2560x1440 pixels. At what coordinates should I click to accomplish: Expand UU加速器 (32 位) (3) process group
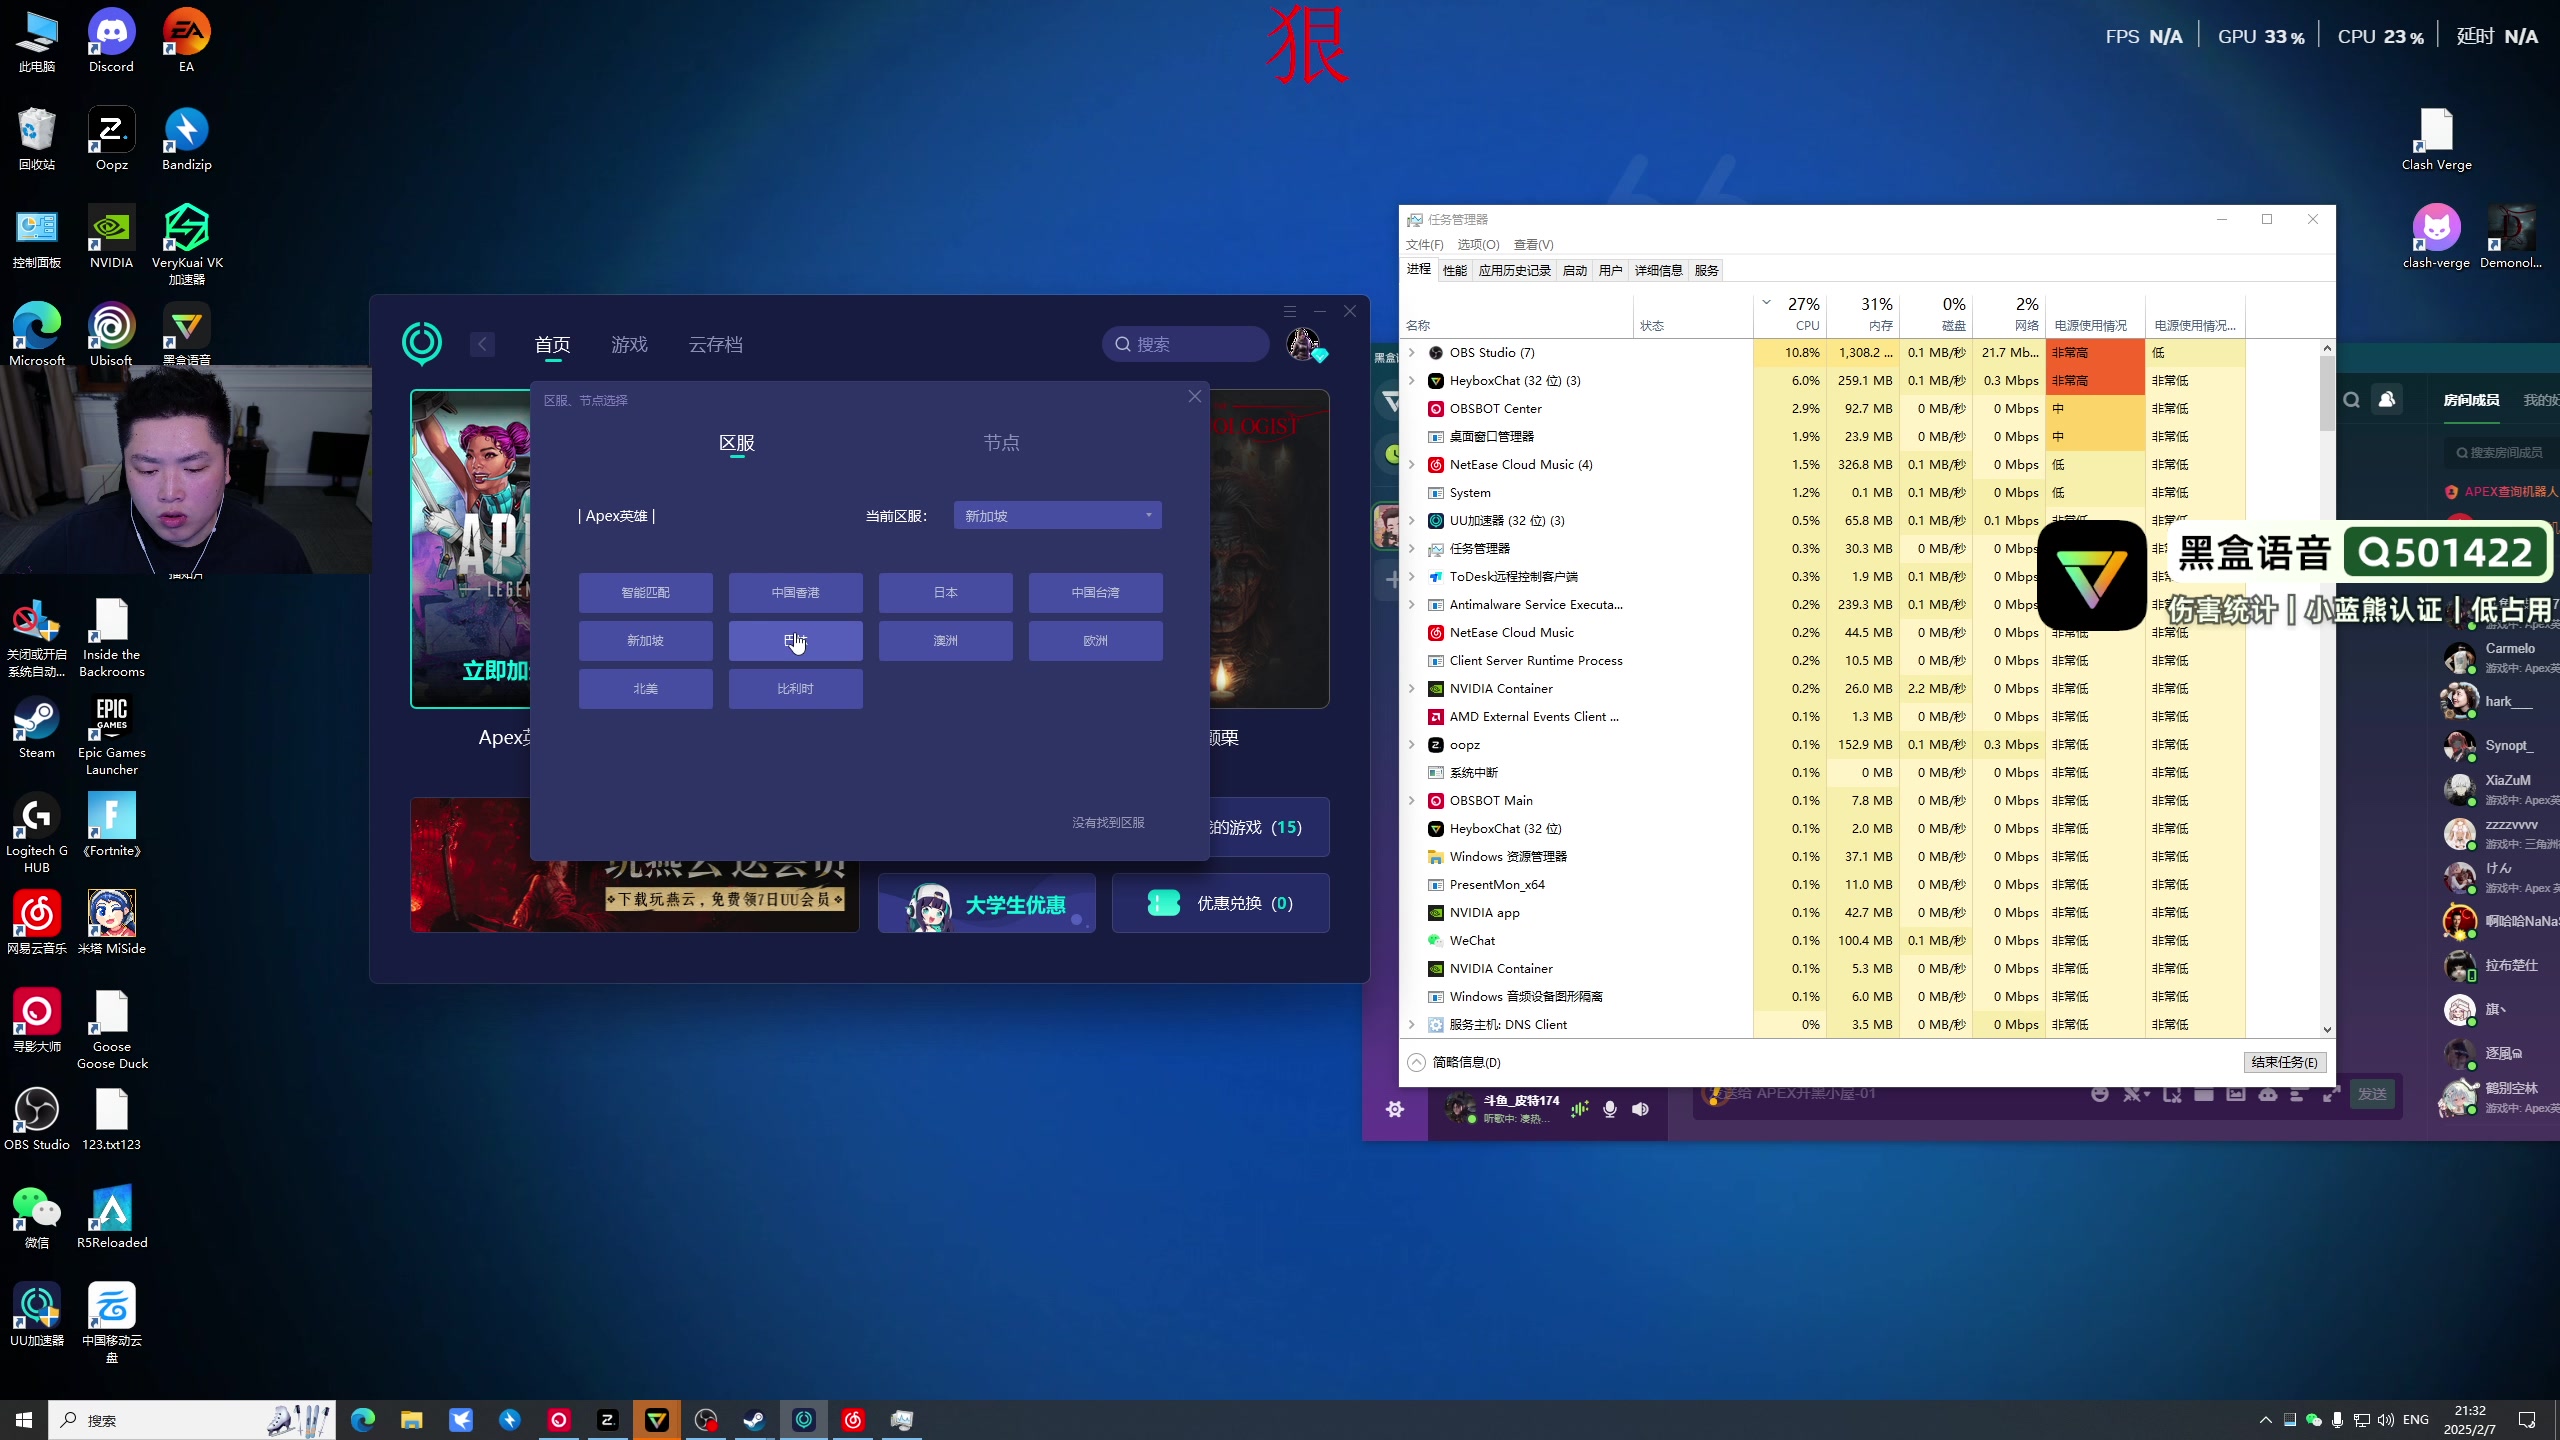(1412, 520)
